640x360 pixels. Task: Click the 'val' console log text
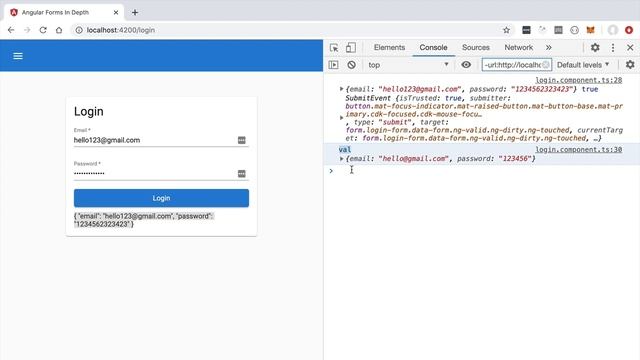point(344,149)
